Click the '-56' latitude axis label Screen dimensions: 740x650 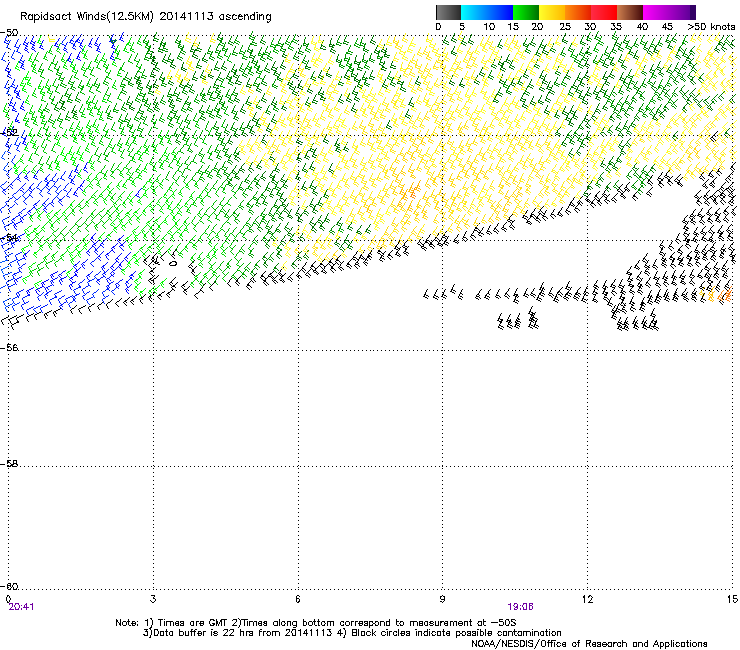(x=9, y=347)
